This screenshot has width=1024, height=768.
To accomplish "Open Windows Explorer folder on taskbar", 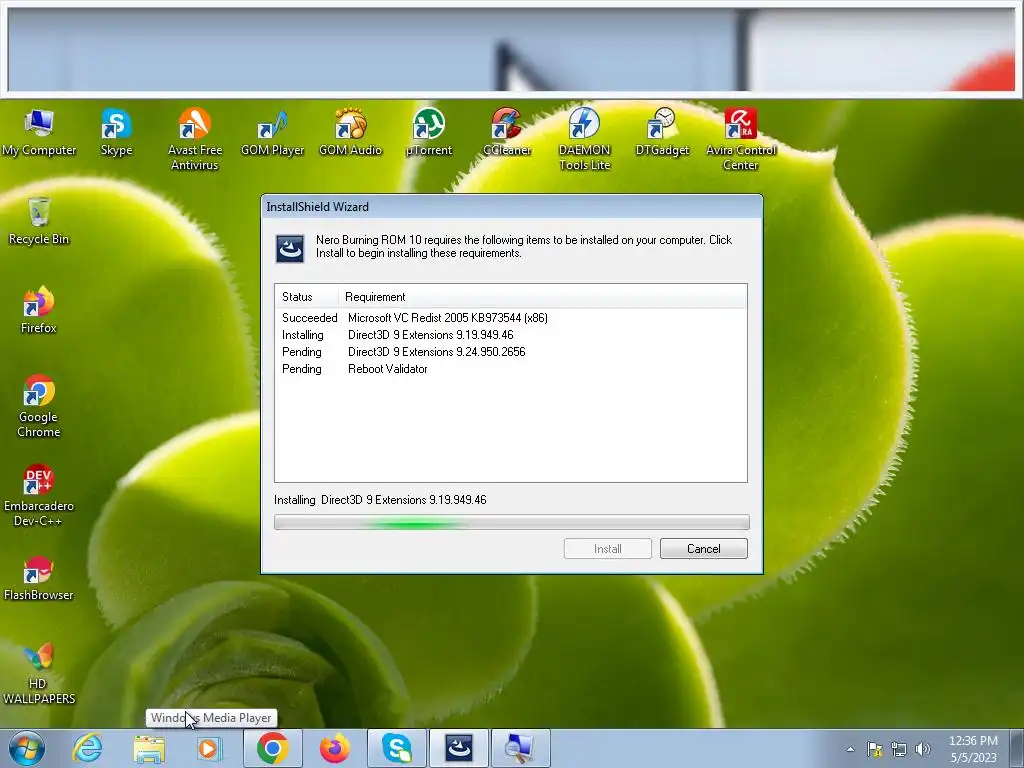I will [149, 748].
